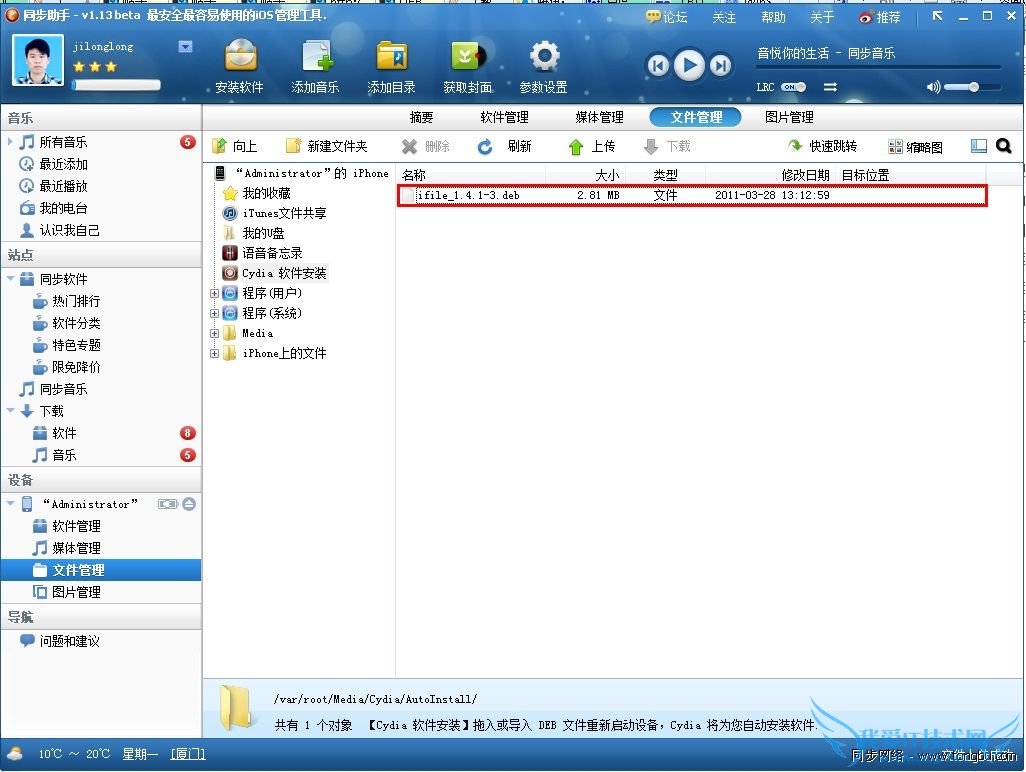Collapse the sidebar 下载 group

[x=10, y=410]
